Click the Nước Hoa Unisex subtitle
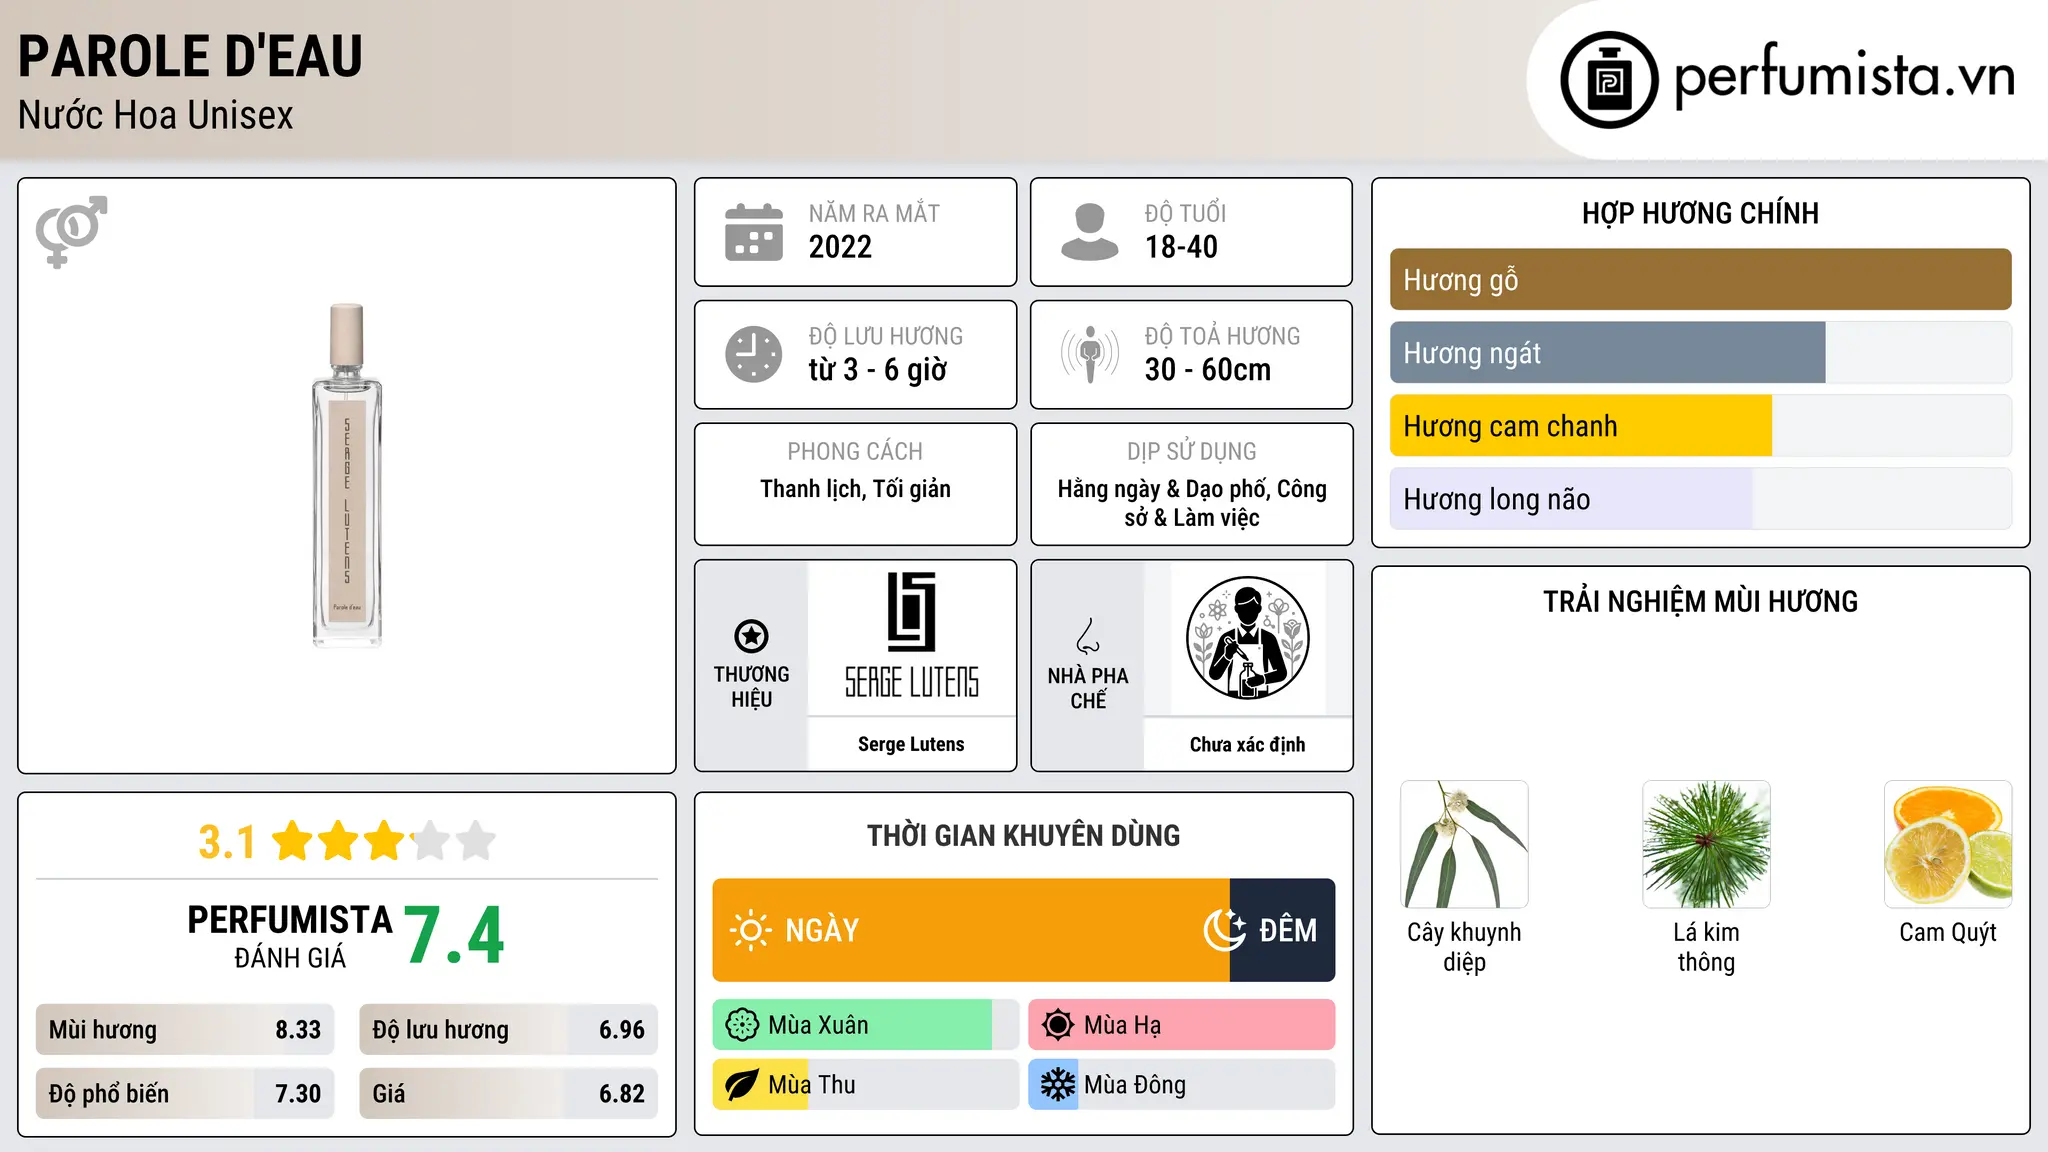This screenshot has width=2048, height=1152. [156, 116]
